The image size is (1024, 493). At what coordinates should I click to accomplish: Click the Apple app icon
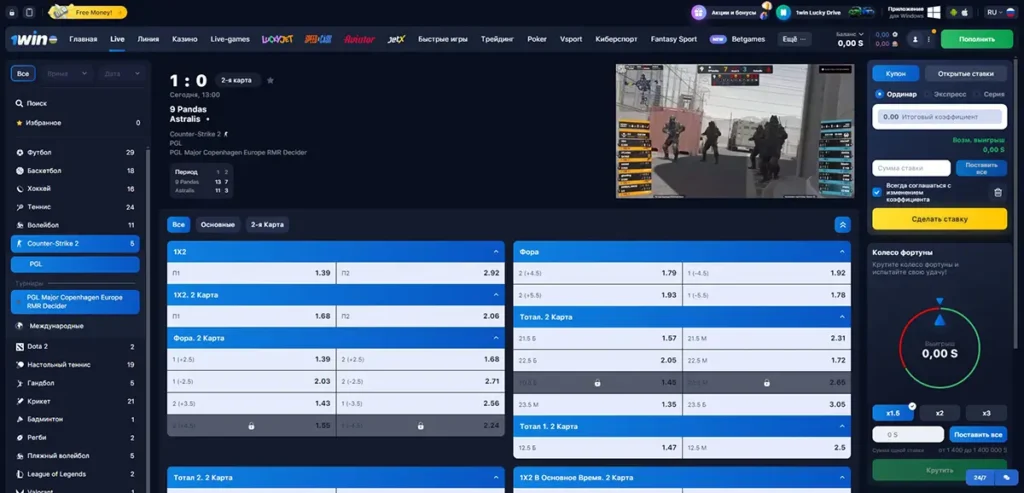click(965, 12)
